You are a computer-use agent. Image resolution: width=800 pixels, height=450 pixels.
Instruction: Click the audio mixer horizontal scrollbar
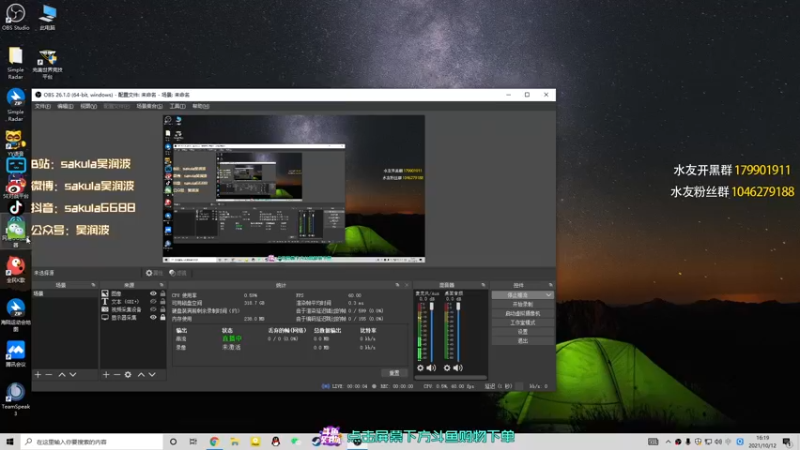[x=451, y=378]
